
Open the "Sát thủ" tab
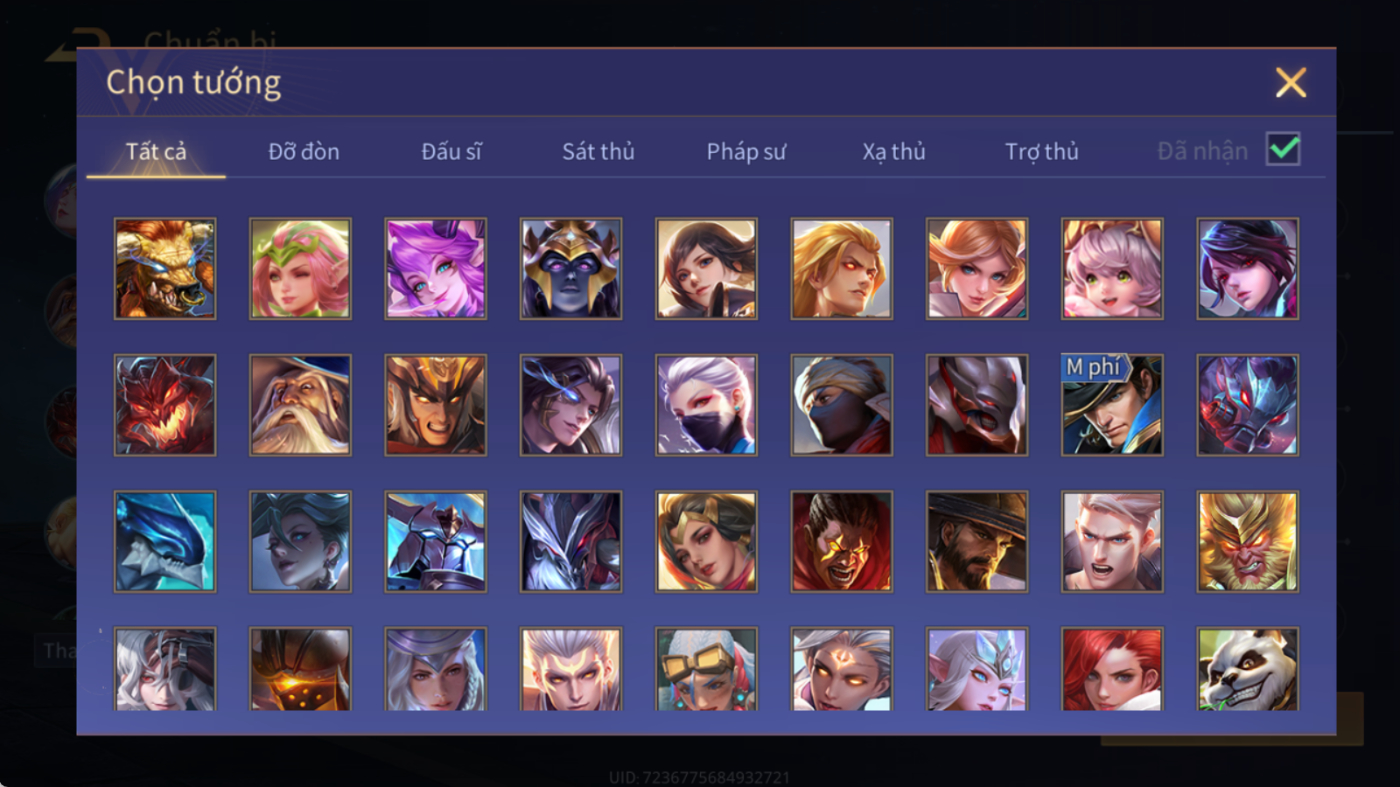[598, 152]
